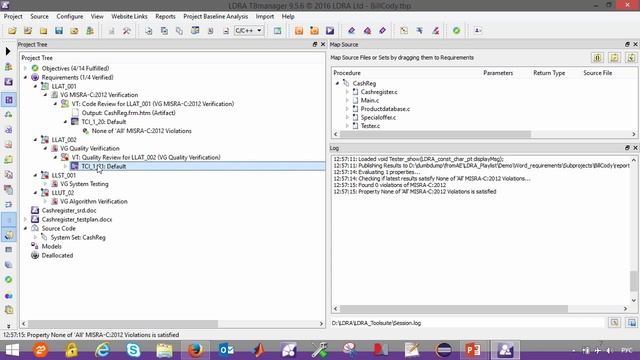Click the Procedure column header
Image resolution: width=640 pixels, height=360 pixels.
[x=347, y=73]
